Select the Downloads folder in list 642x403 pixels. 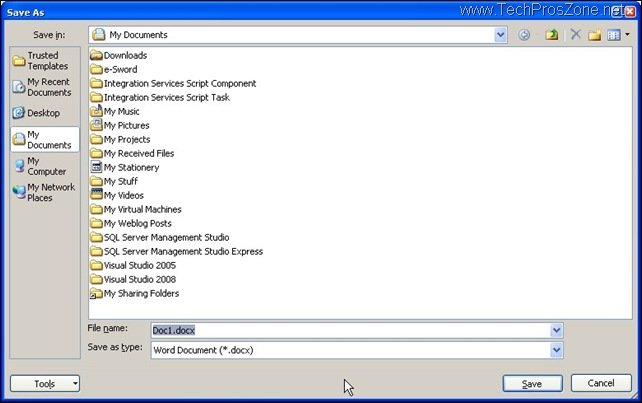(x=125, y=56)
